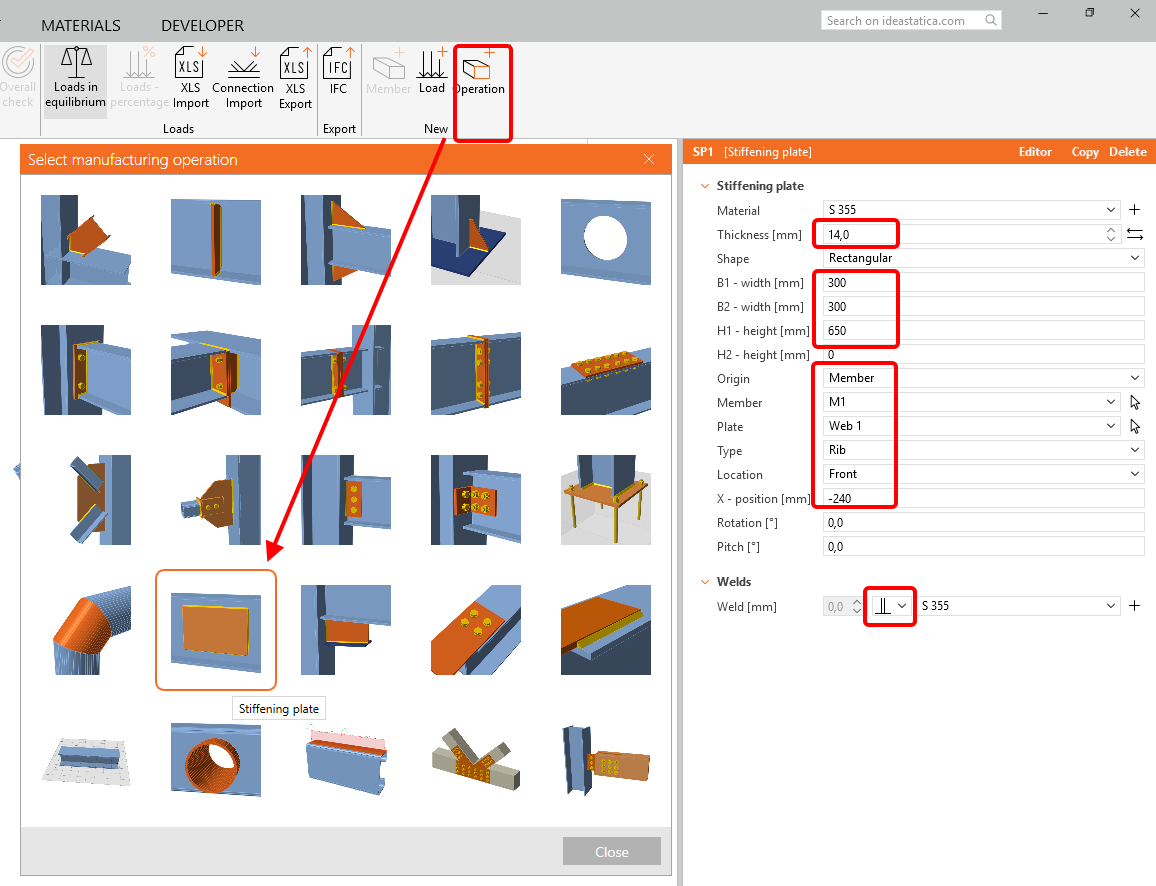Click the B1 - width field
This screenshot has width=1156, height=886.
983,282
